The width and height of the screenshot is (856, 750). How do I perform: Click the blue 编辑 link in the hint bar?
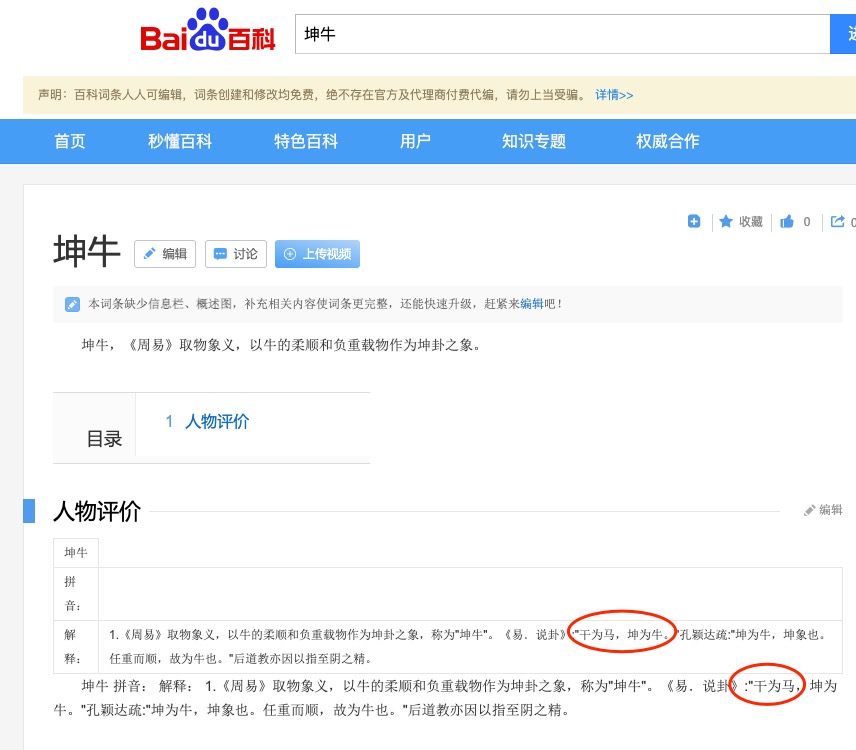point(531,304)
